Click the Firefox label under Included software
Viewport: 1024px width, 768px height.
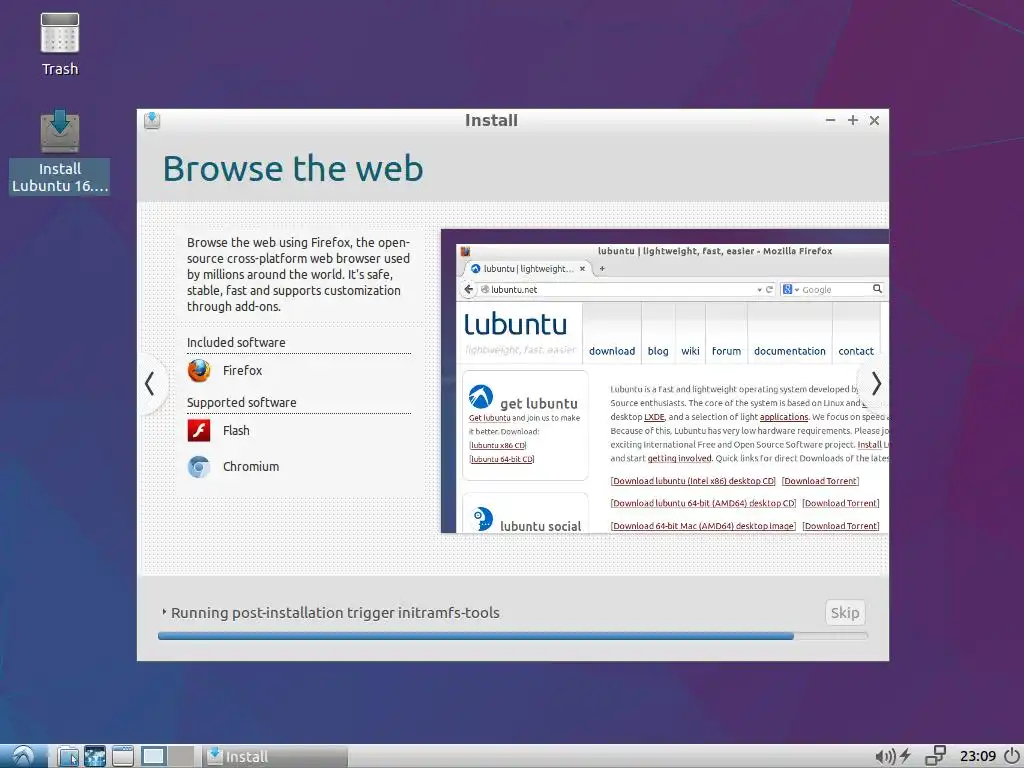tap(242, 370)
